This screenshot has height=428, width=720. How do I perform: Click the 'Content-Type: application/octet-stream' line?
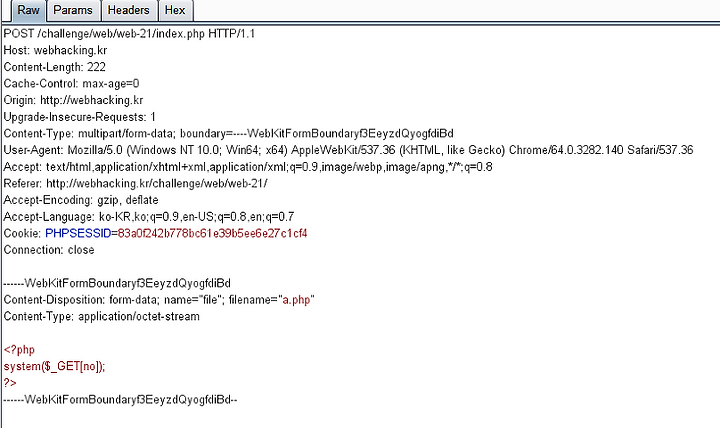pos(101,316)
